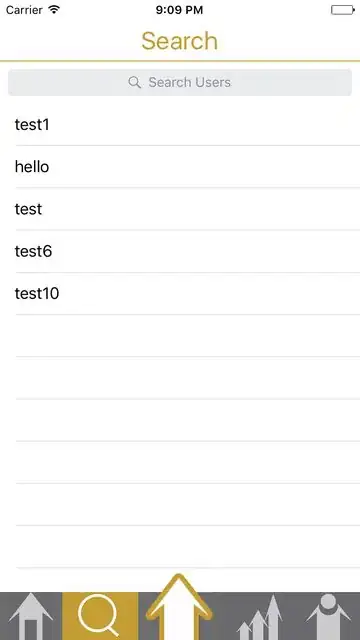Focus the Search Users input field

[x=180, y=82]
